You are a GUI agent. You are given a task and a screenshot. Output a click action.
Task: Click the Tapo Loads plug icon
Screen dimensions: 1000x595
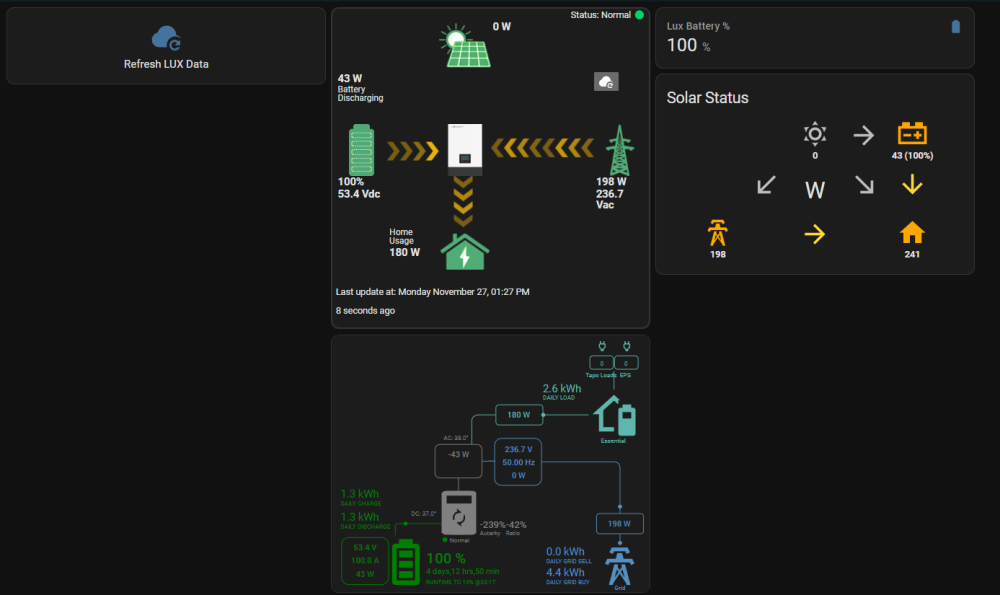[x=601, y=346]
